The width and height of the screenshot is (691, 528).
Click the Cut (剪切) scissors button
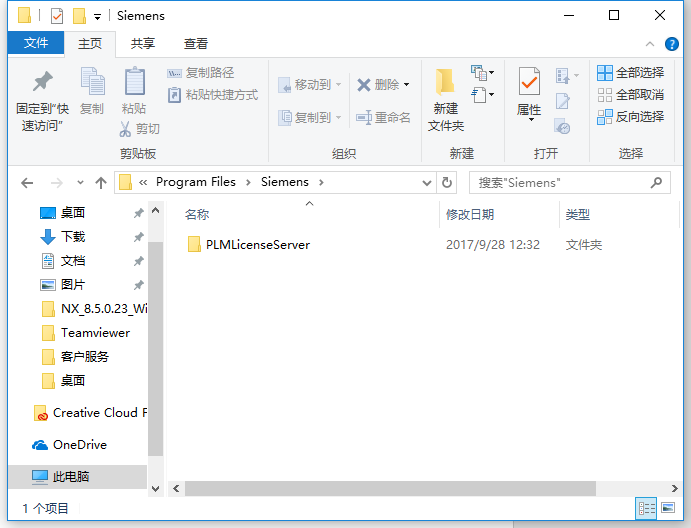click(x=139, y=129)
